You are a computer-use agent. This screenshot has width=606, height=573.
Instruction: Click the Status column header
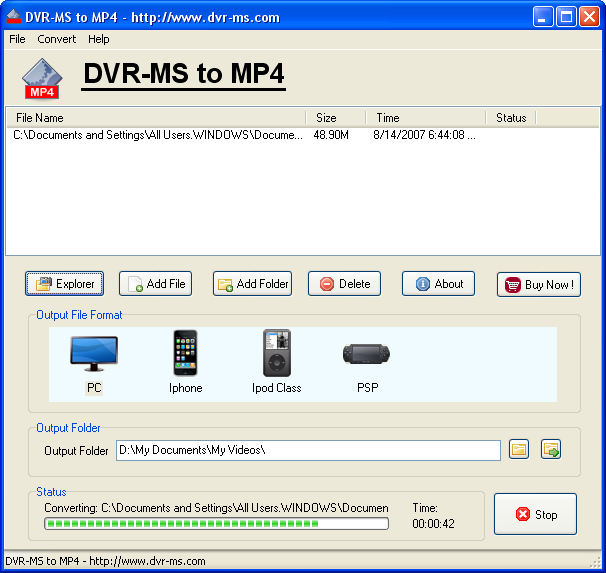[511, 117]
